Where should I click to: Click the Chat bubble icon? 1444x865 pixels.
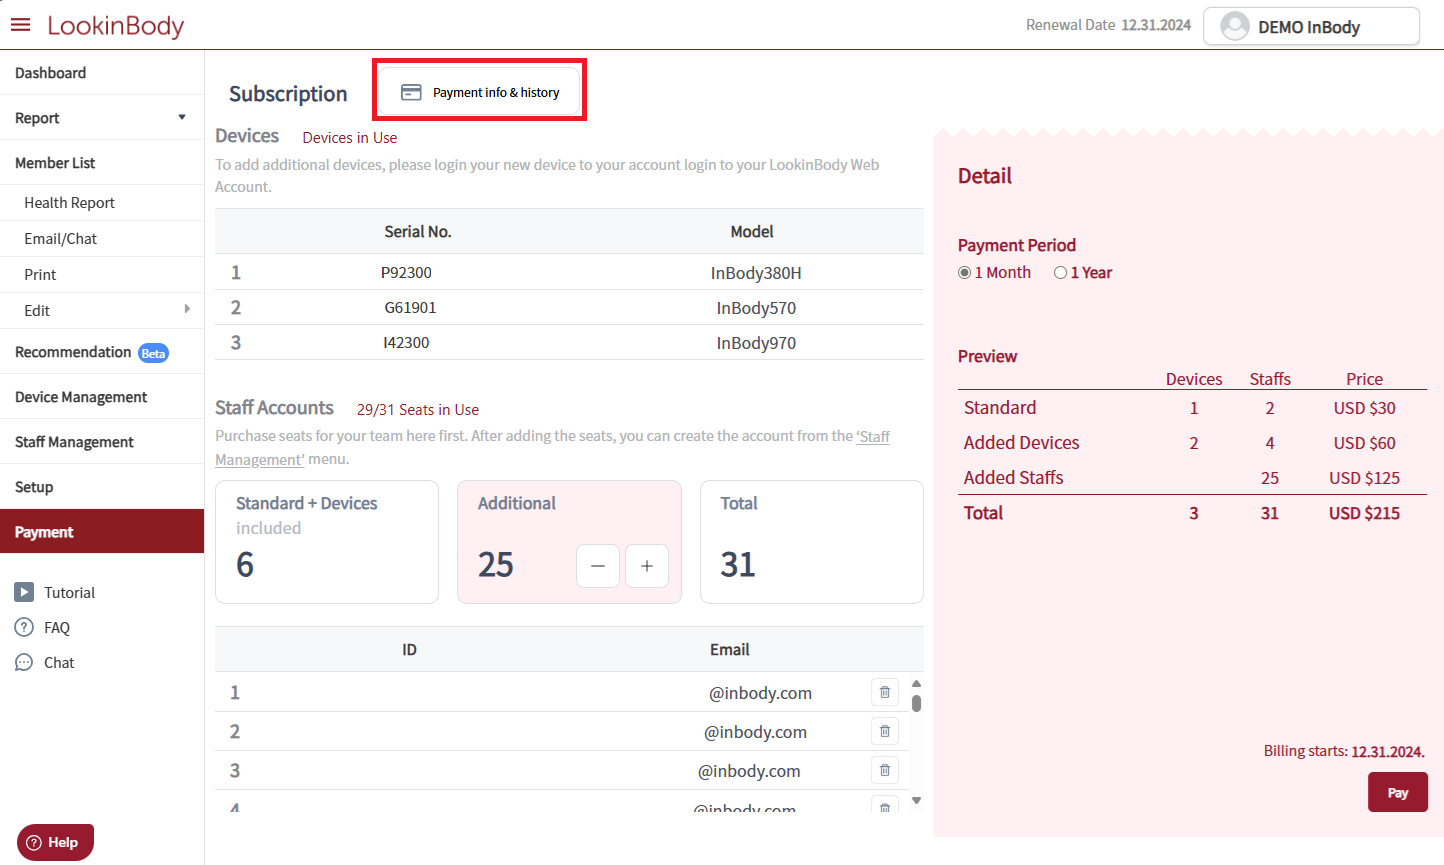coord(24,662)
